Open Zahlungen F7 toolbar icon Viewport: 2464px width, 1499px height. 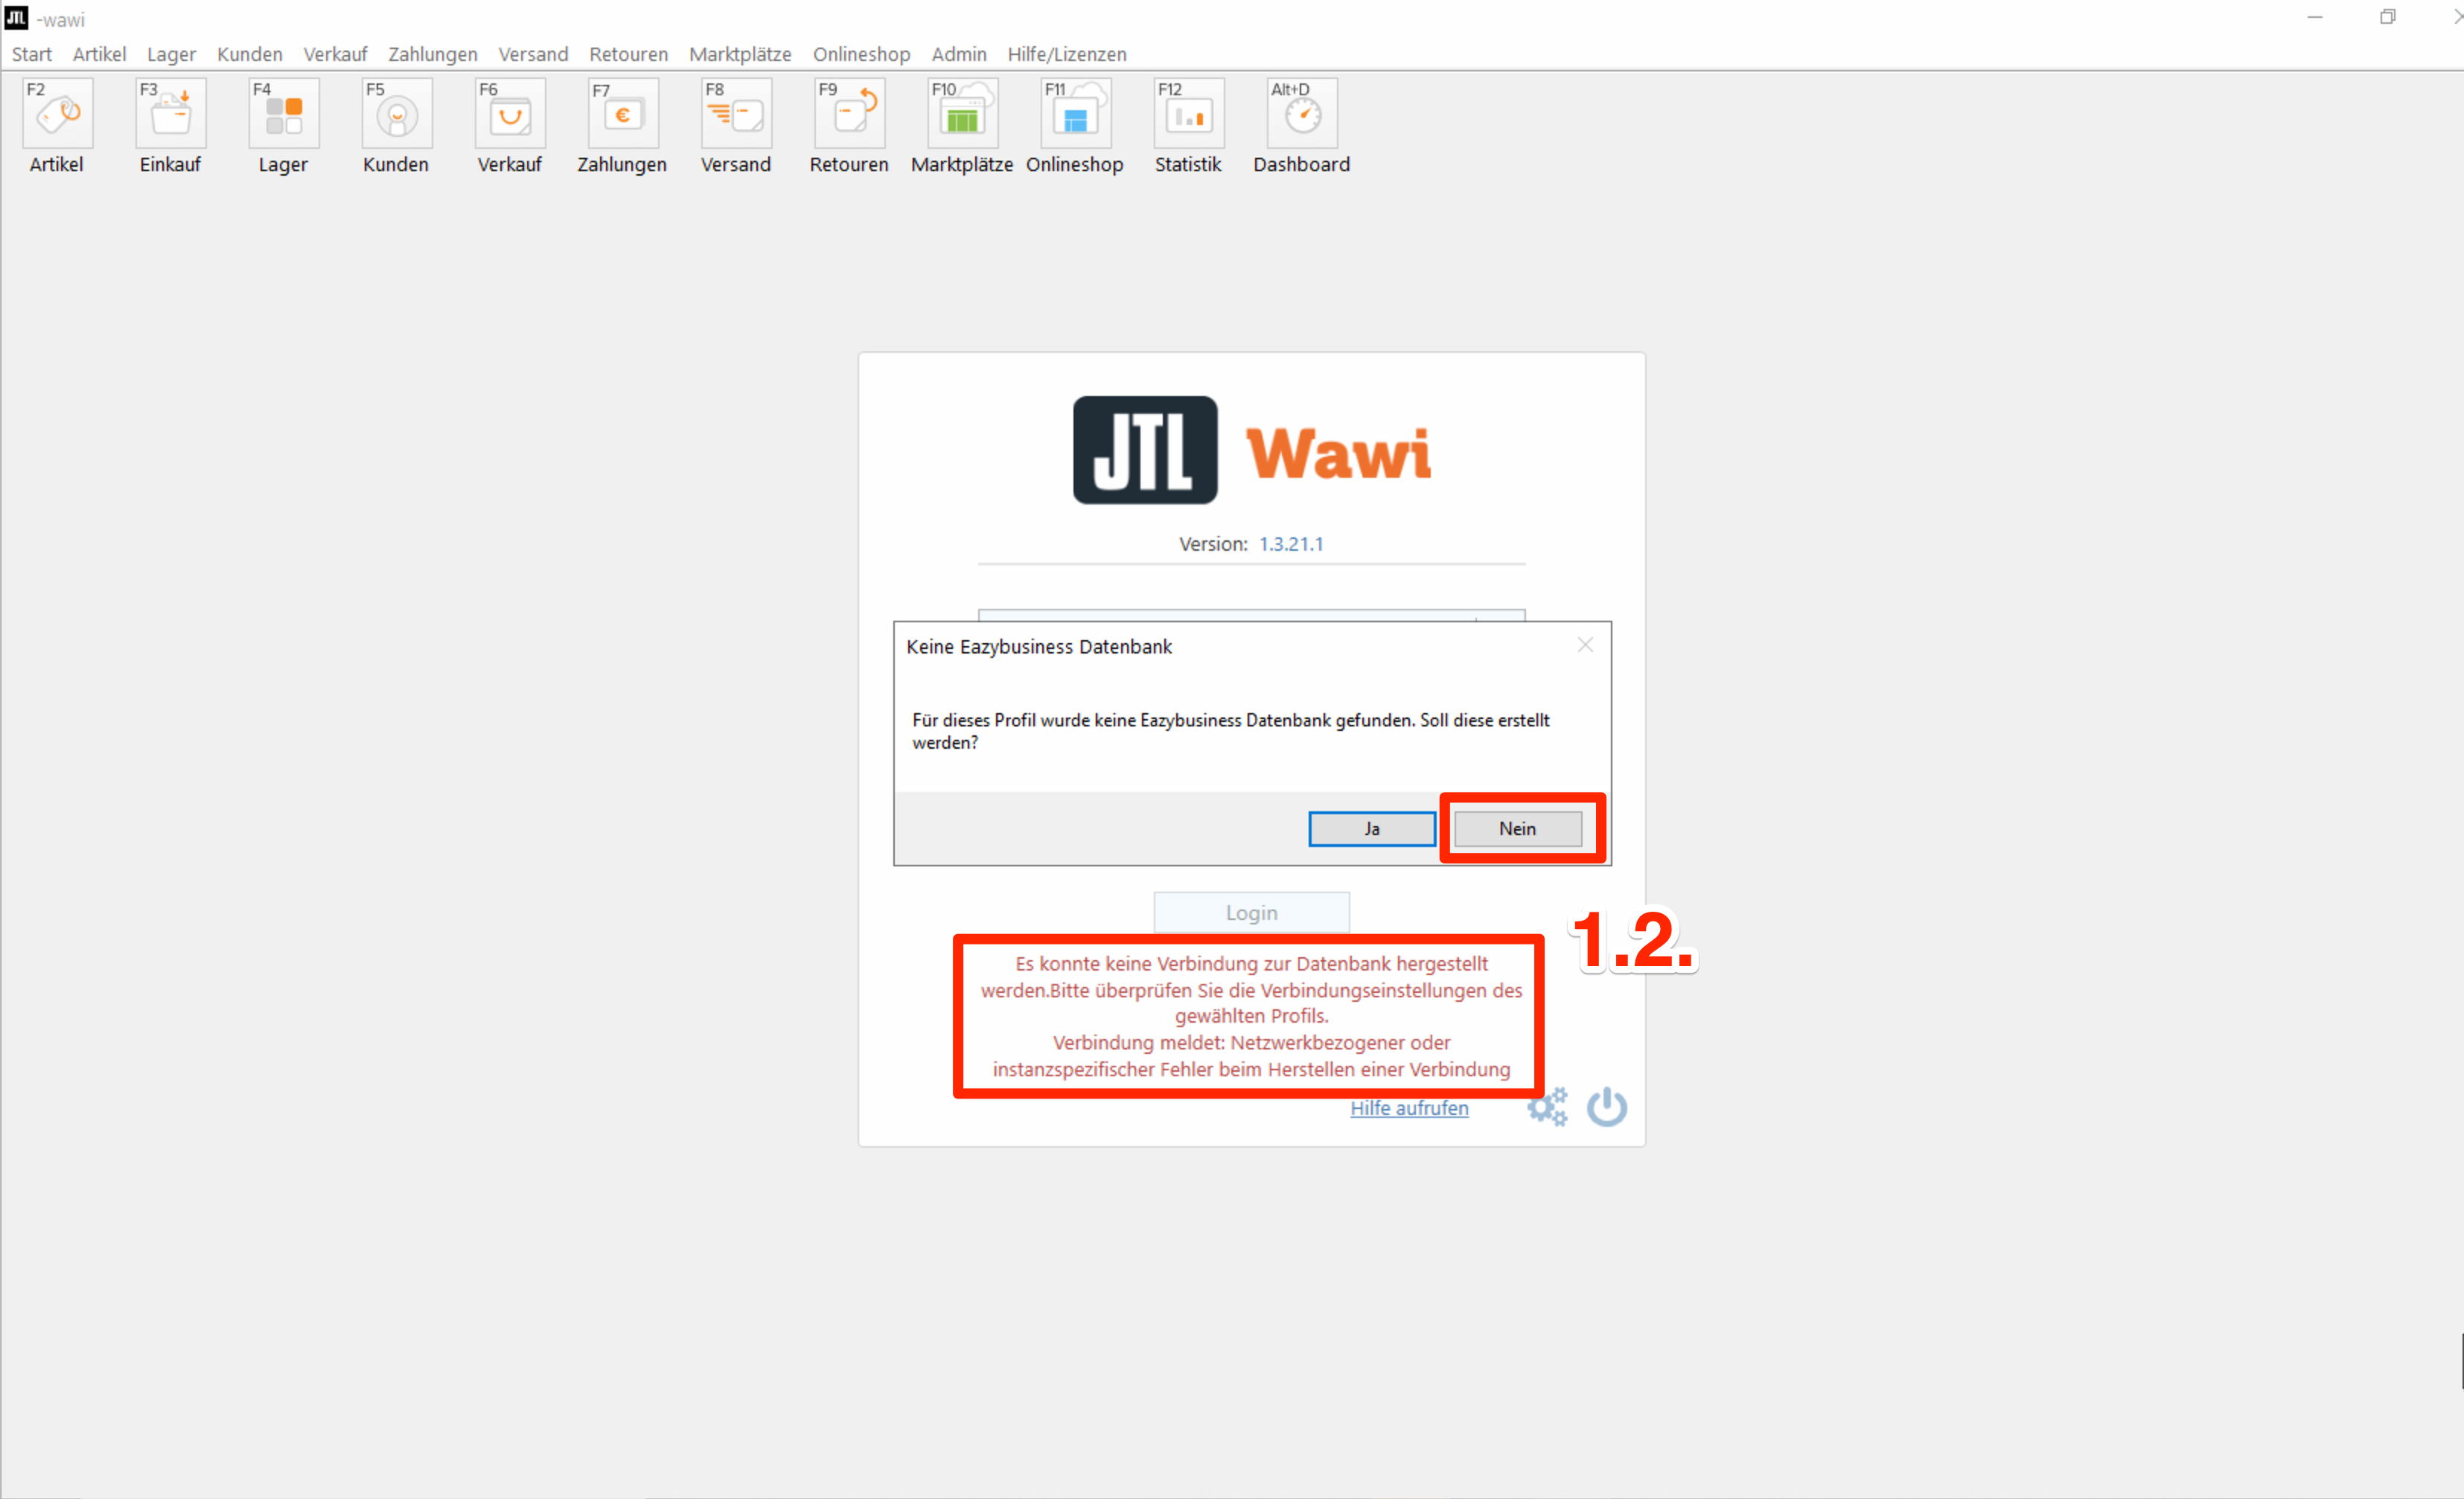(622, 115)
